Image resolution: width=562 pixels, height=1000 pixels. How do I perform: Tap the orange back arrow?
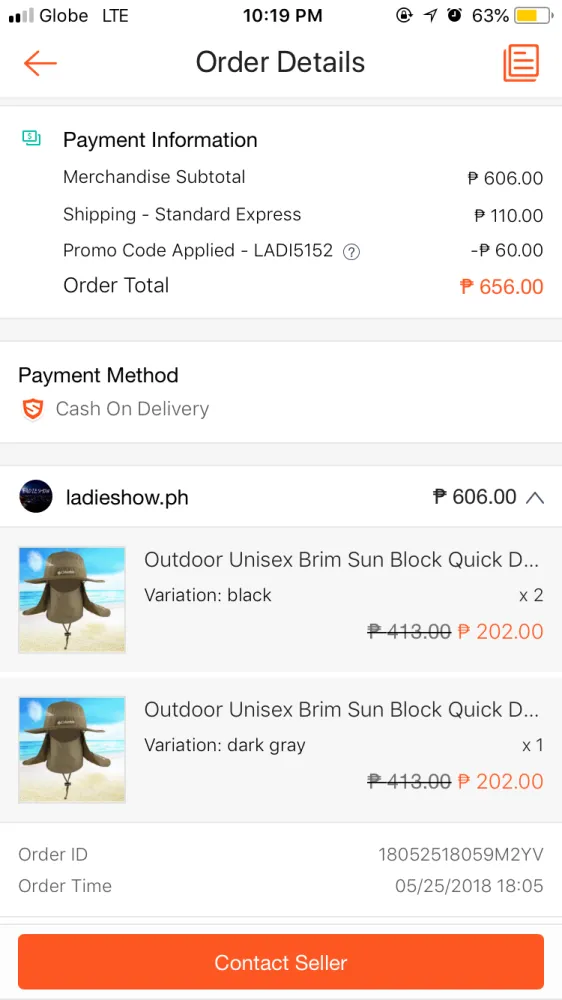pyautogui.click(x=40, y=63)
